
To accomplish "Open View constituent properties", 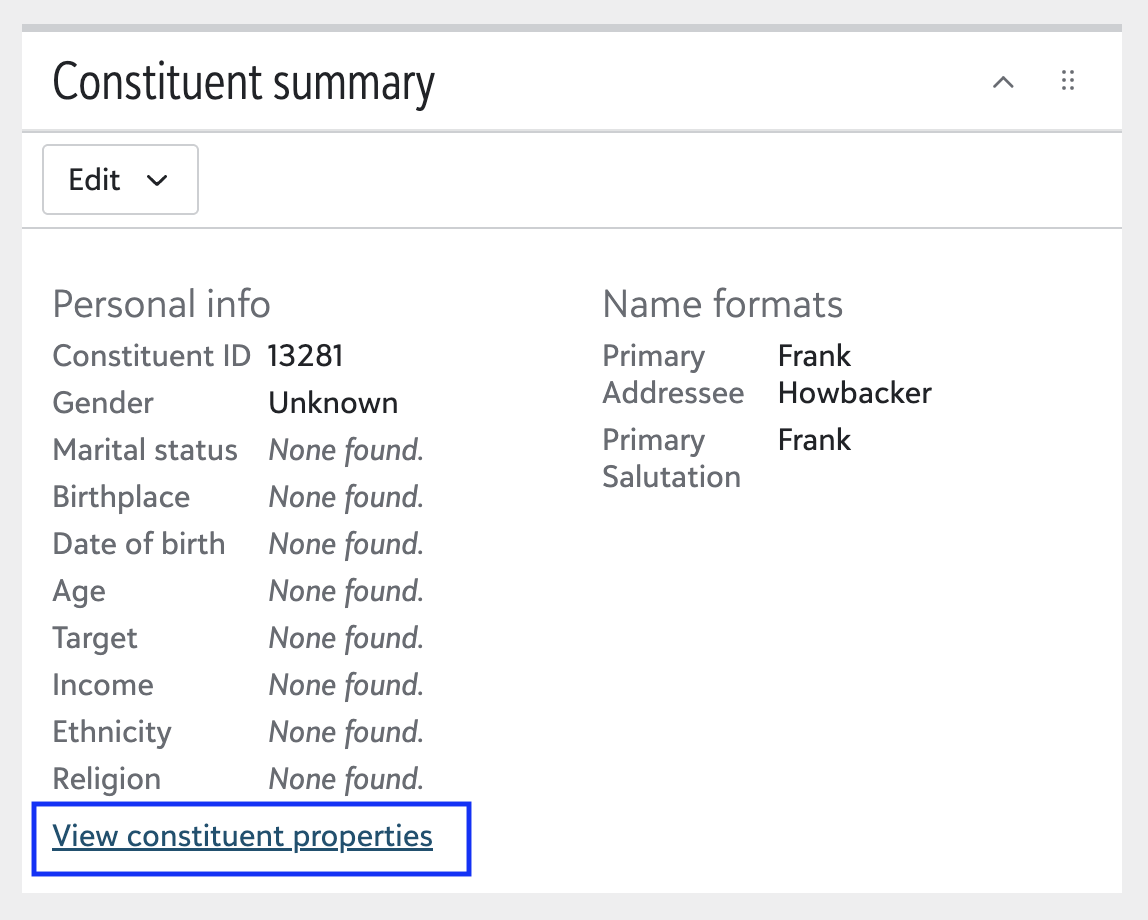I will [242, 836].
